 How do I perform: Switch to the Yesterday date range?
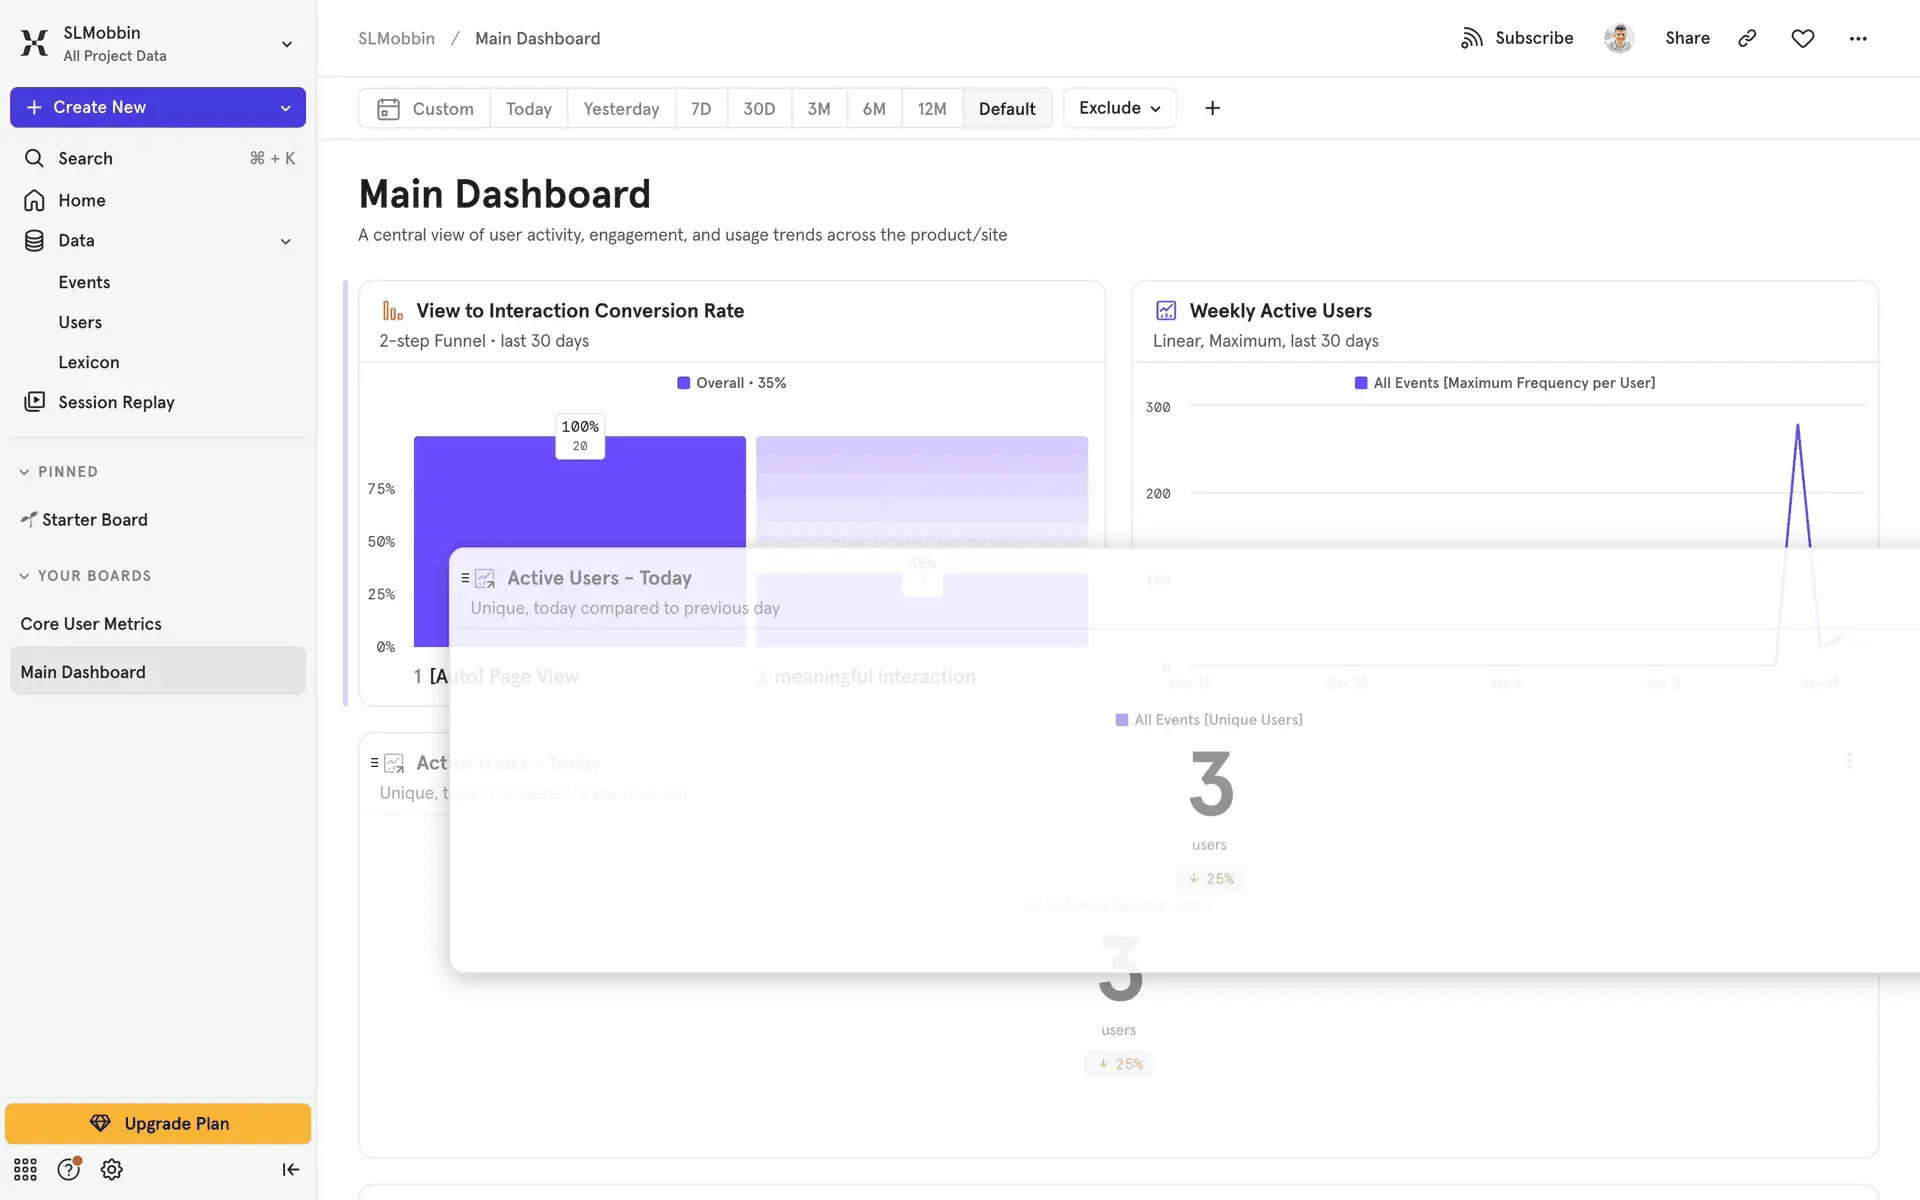tap(620, 108)
